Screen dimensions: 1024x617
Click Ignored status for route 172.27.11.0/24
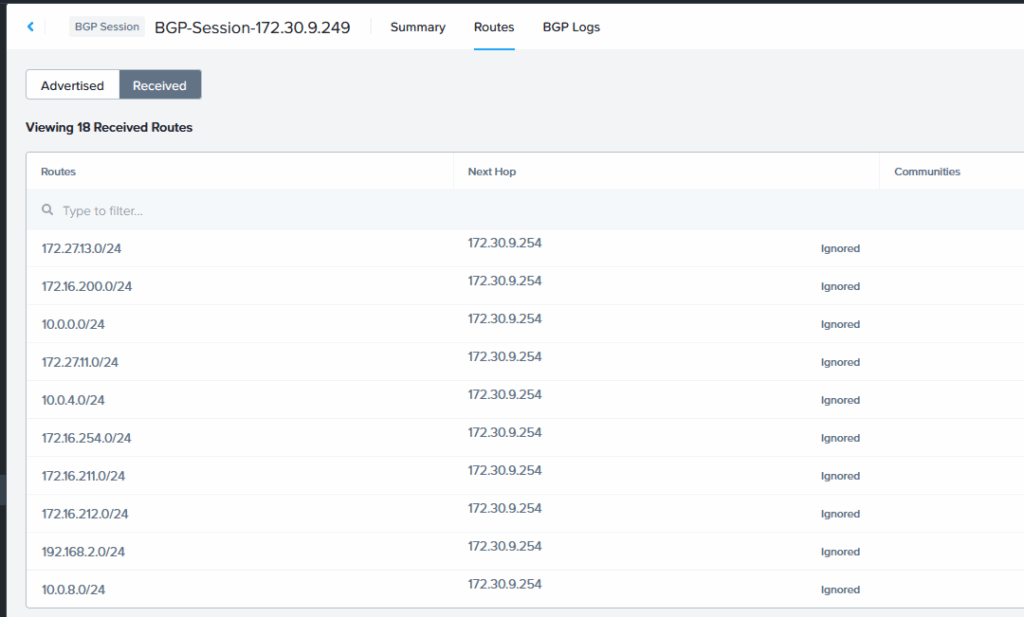(x=840, y=362)
